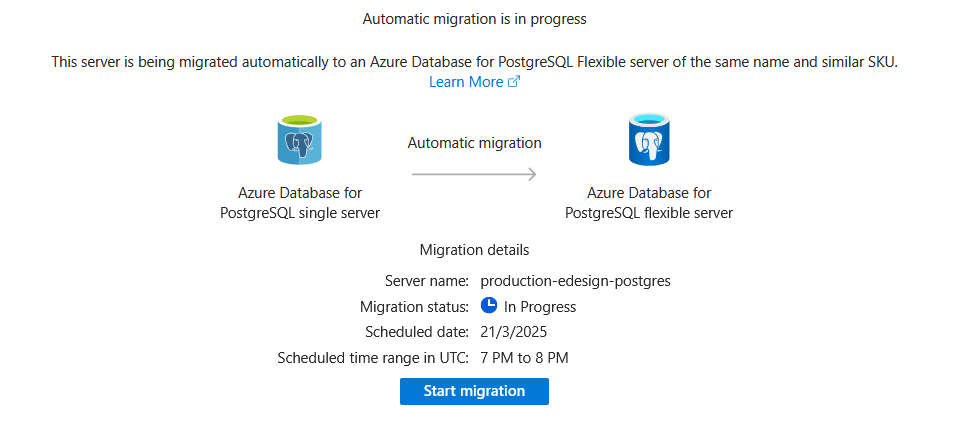Click the gray migration arrow between servers

click(474, 174)
